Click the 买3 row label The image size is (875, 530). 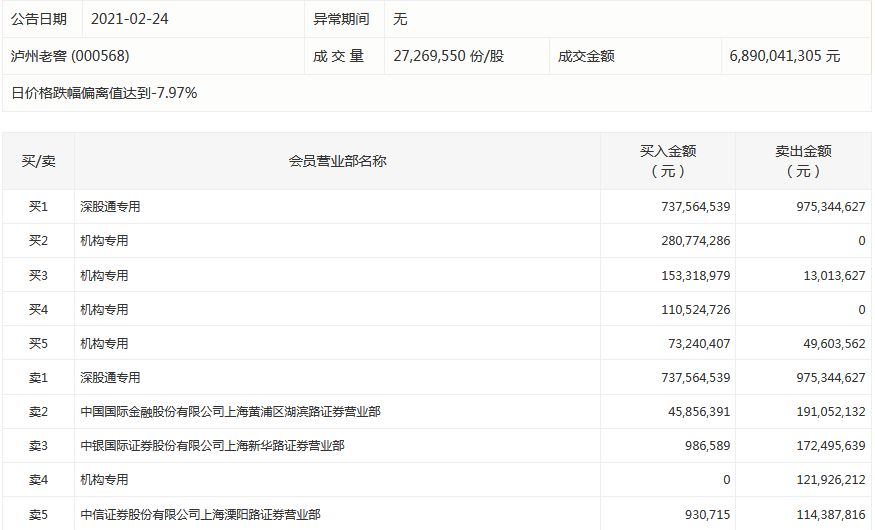point(38,275)
